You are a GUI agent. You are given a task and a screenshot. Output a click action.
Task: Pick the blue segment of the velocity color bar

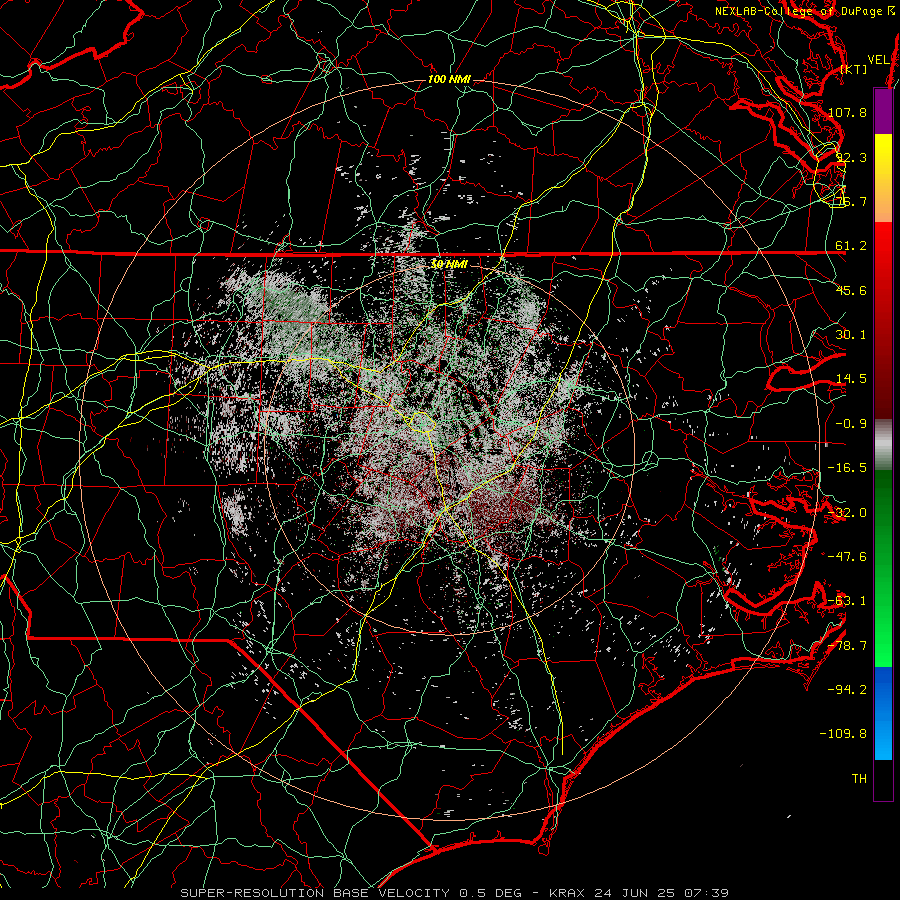883,713
